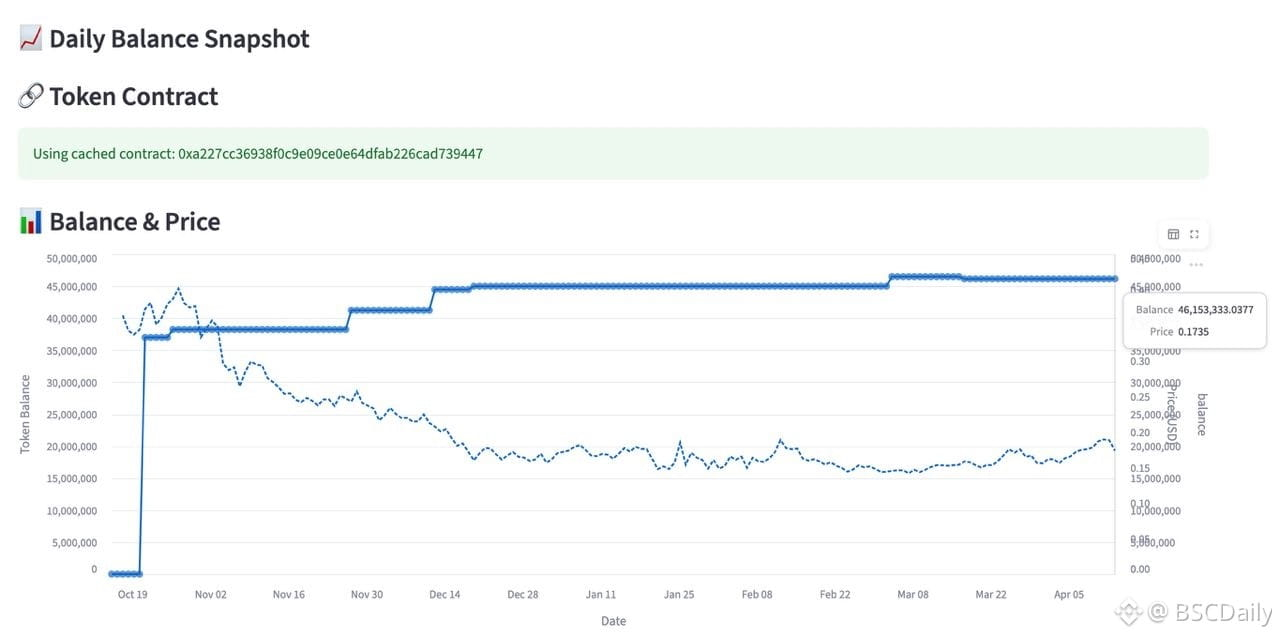This screenshot has width=1280, height=637.
Task: Click 50,000,000 on the Token Balance axis
Action: click(x=72, y=258)
